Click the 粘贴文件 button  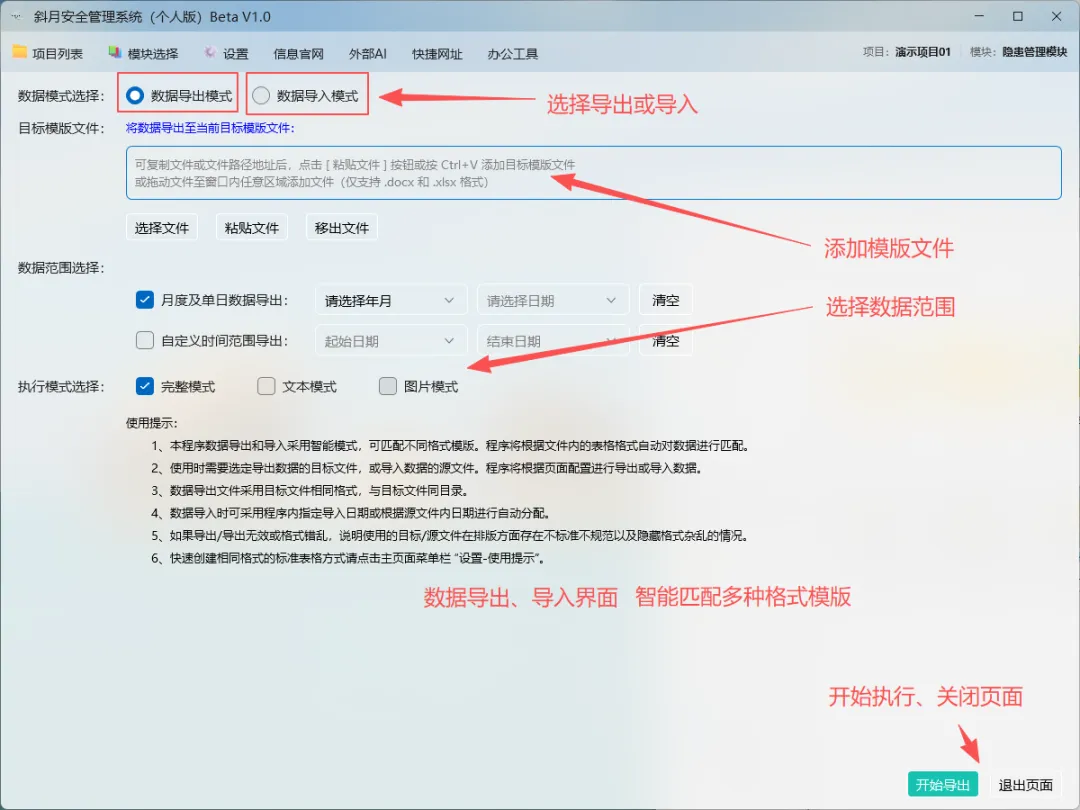(251, 228)
